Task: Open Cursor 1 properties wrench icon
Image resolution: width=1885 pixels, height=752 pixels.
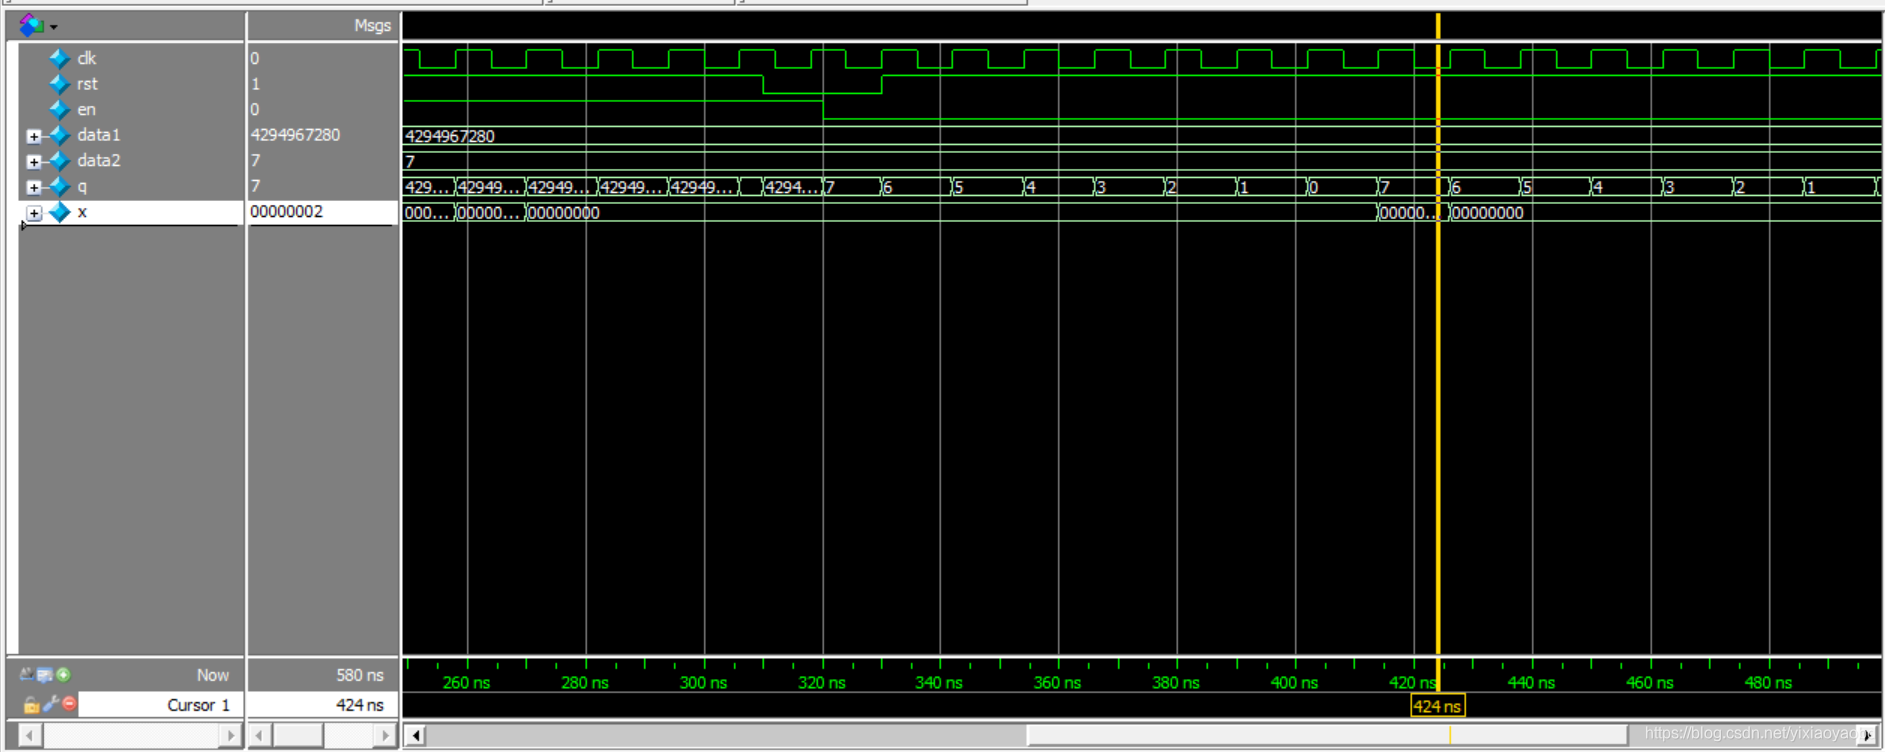Action: click(x=50, y=704)
